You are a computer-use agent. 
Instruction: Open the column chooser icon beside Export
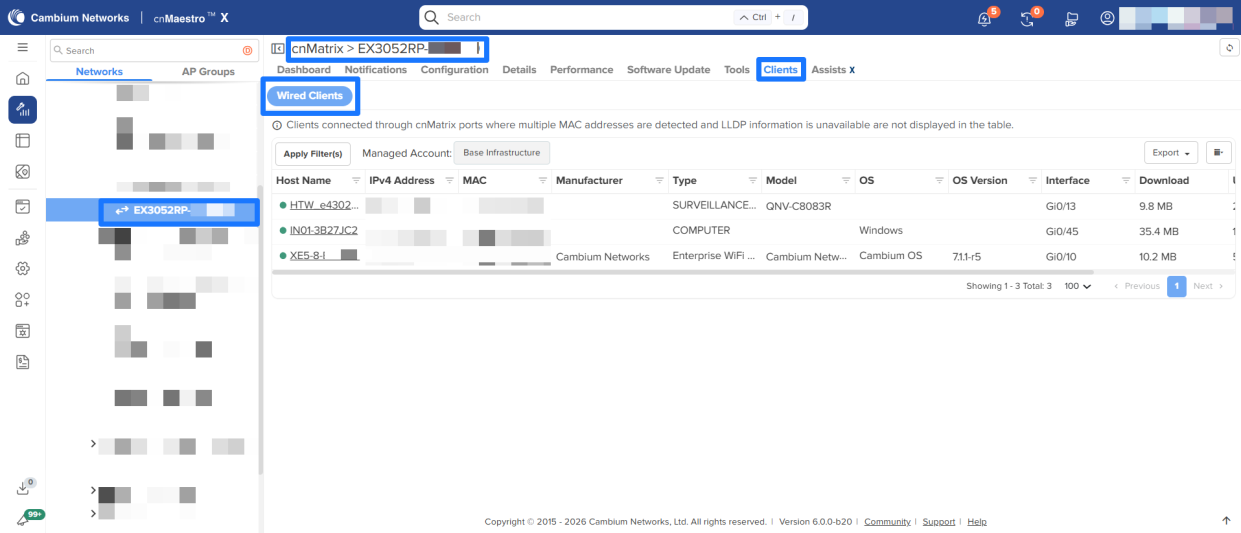click(1218, 153)
